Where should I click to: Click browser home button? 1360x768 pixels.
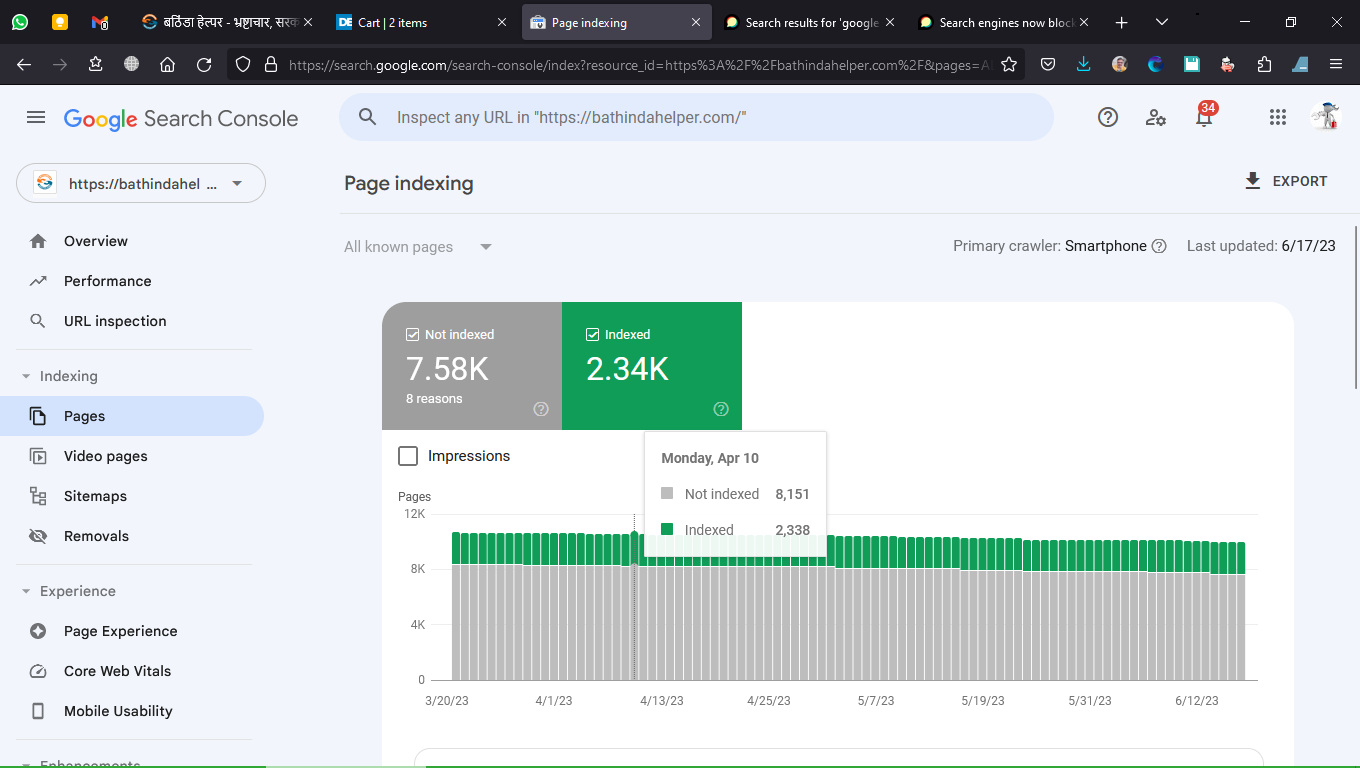tap(168, 64)
